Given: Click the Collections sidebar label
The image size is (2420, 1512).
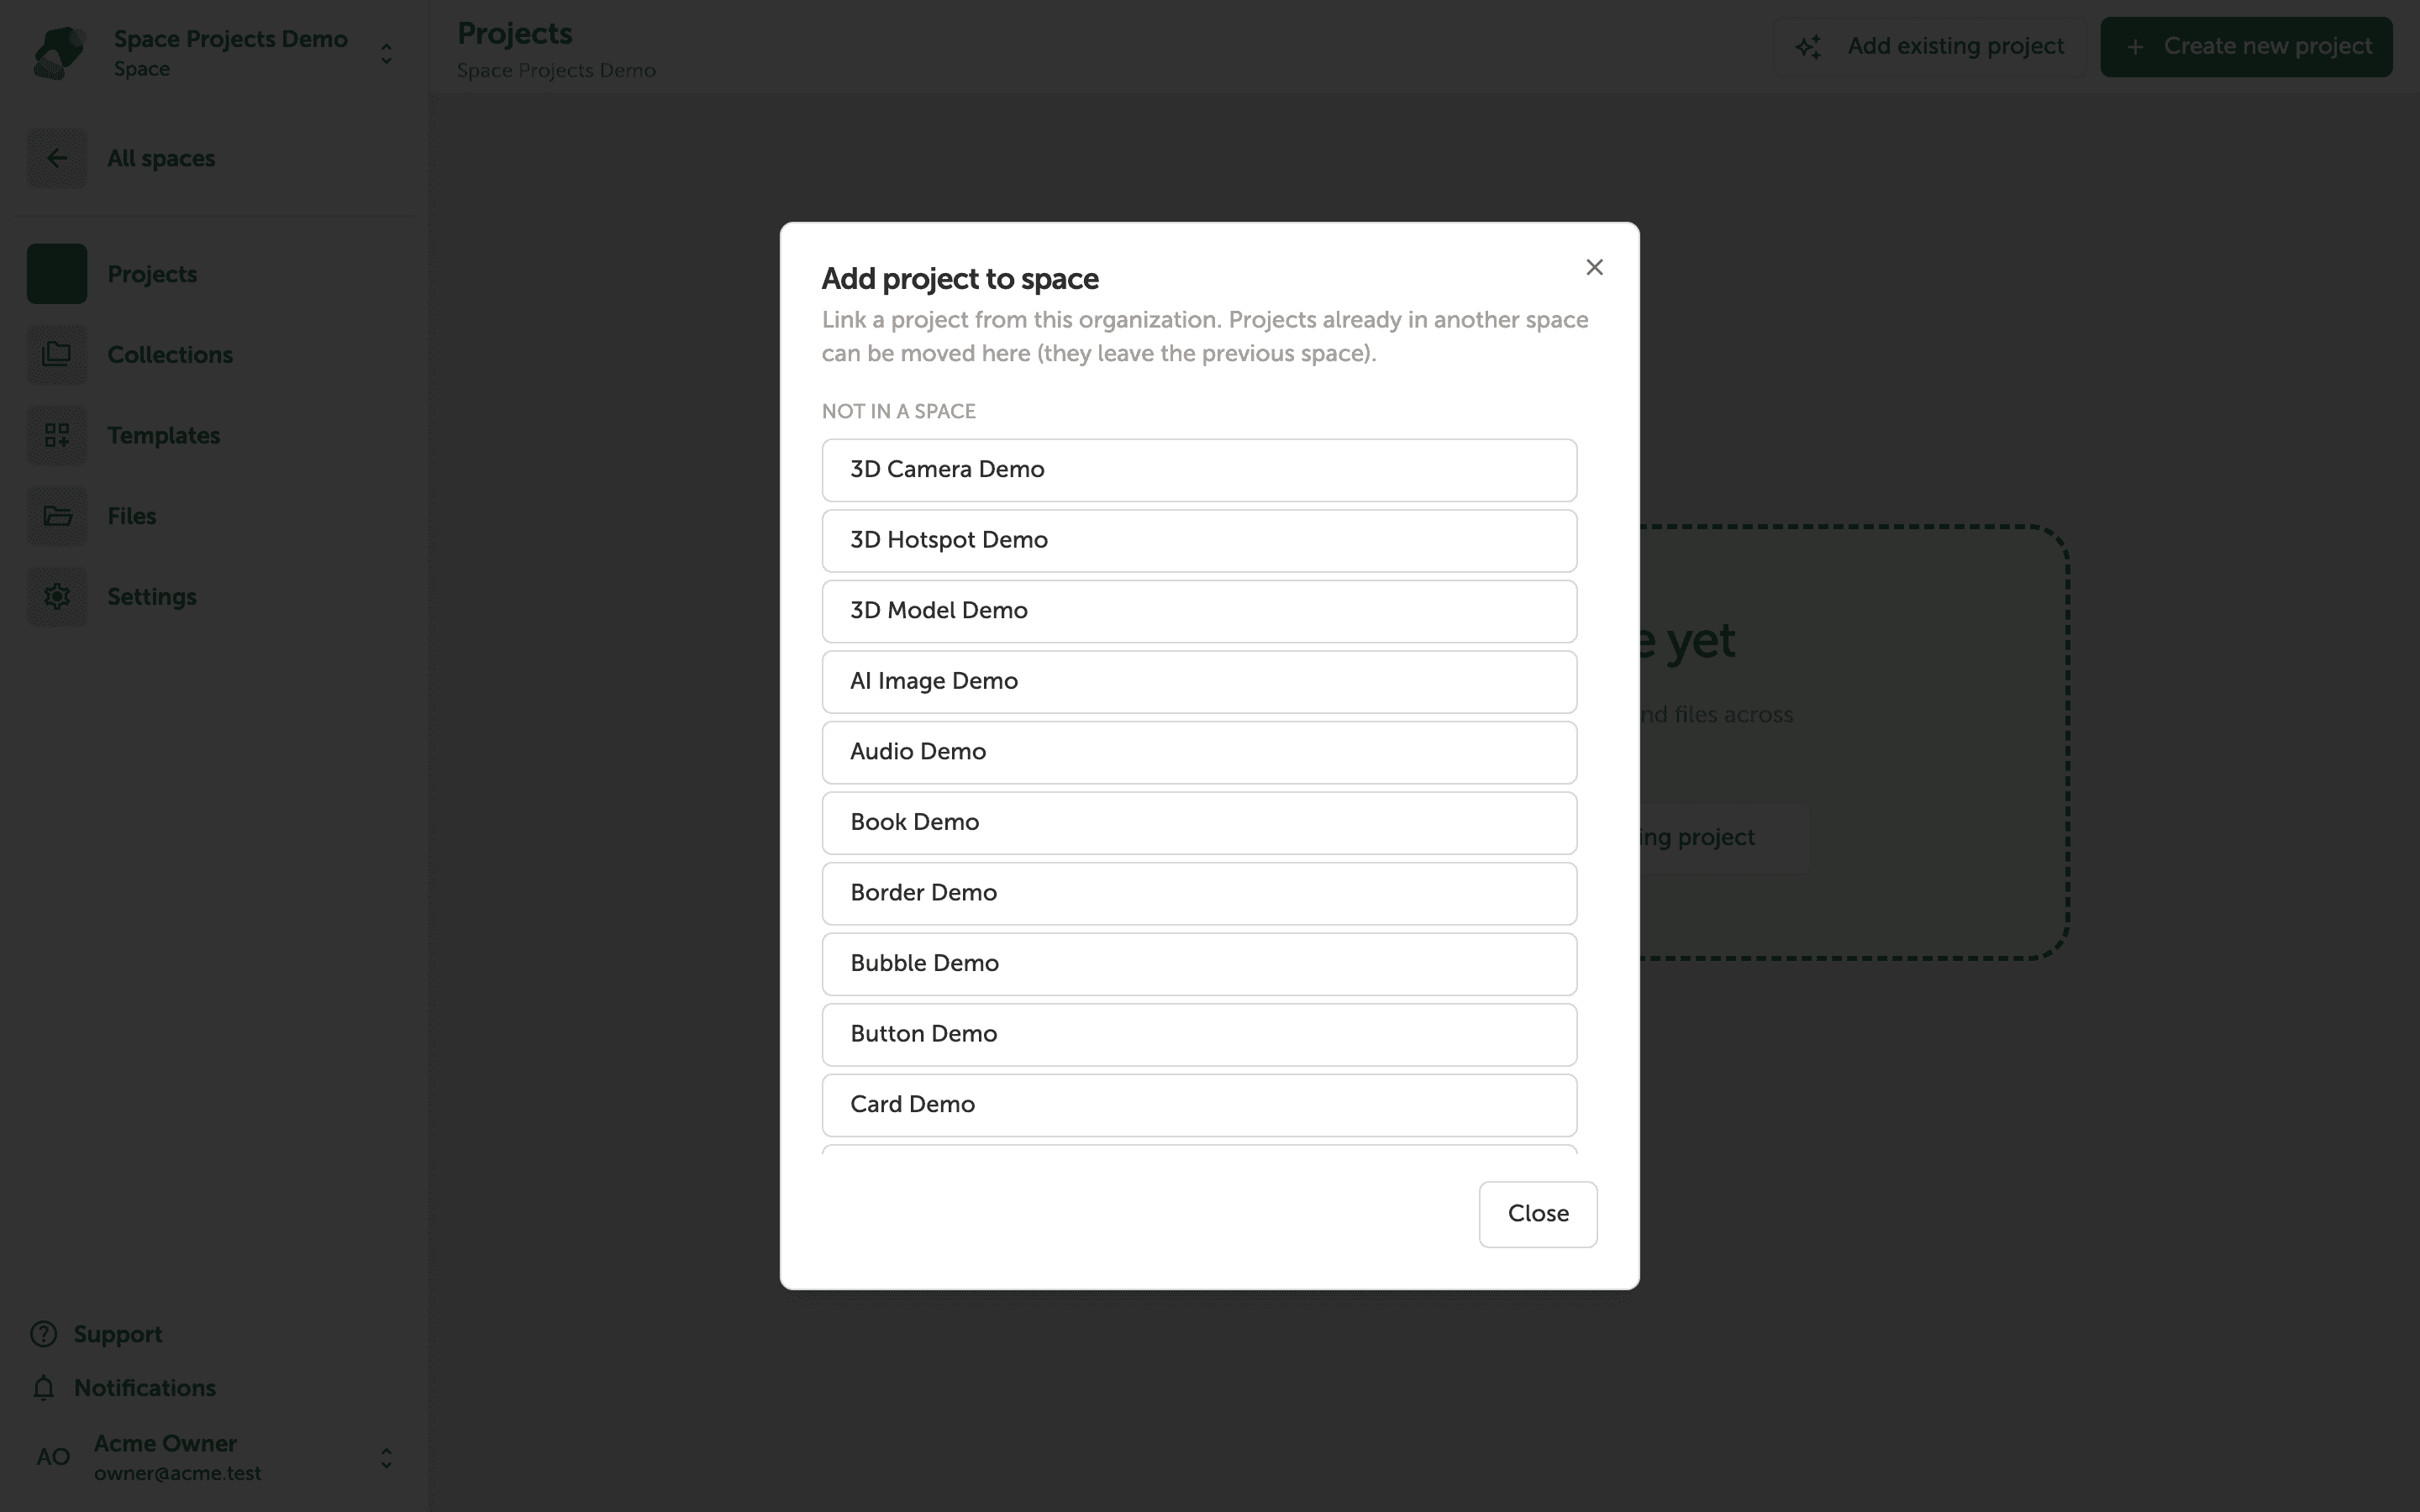Looking at the screenshot, I should 170,355.
